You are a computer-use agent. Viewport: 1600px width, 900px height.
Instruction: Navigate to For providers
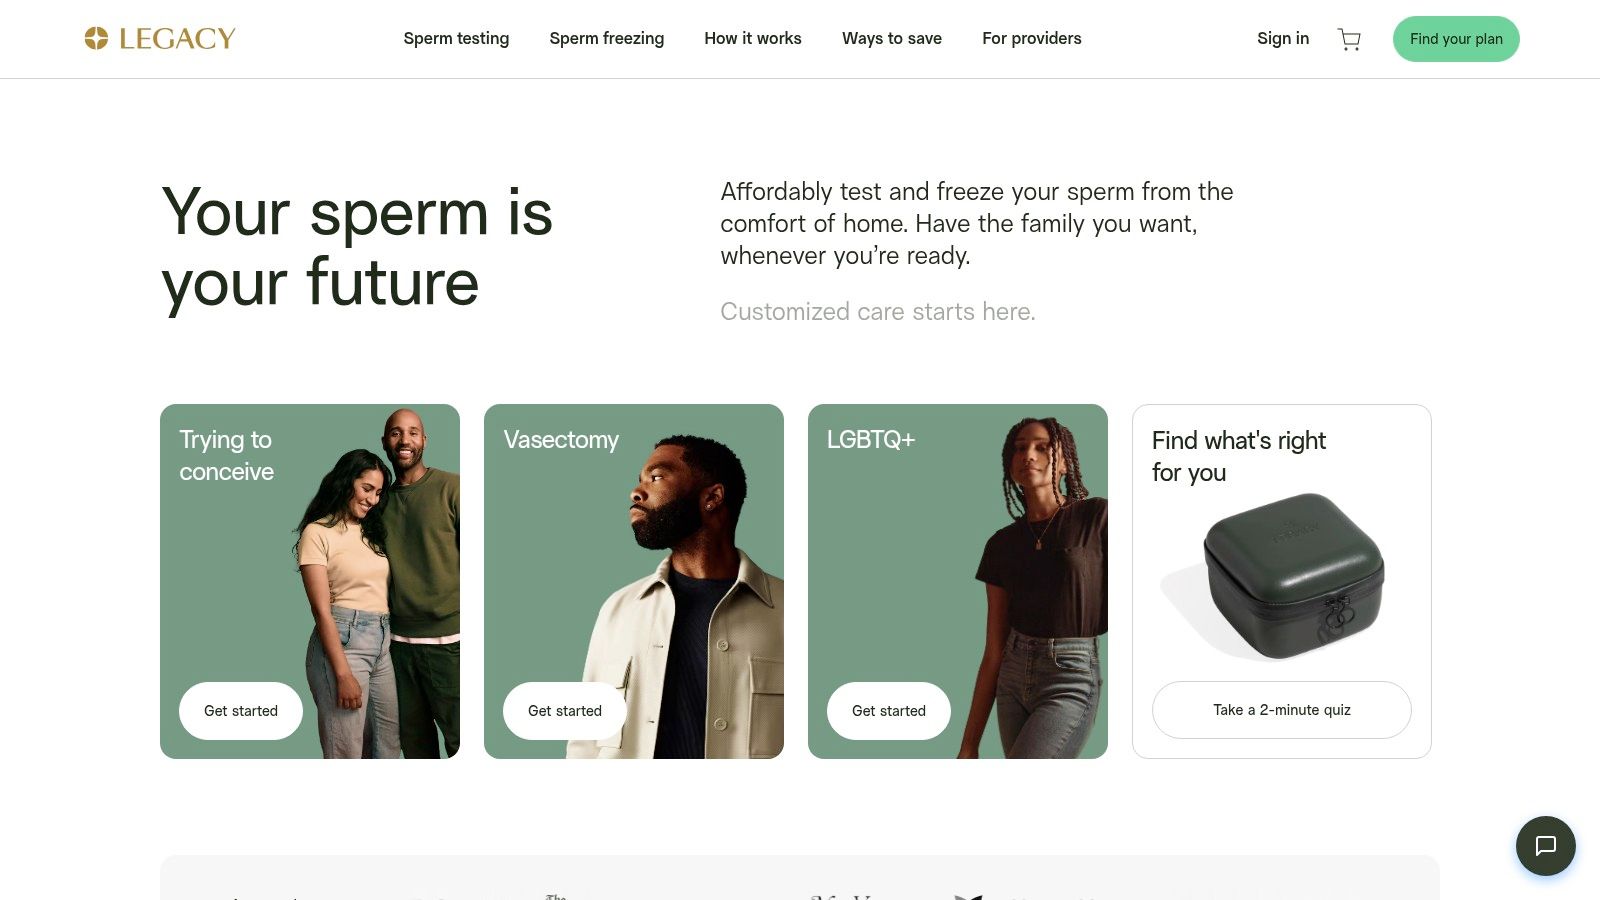(x=1031, y=38)
